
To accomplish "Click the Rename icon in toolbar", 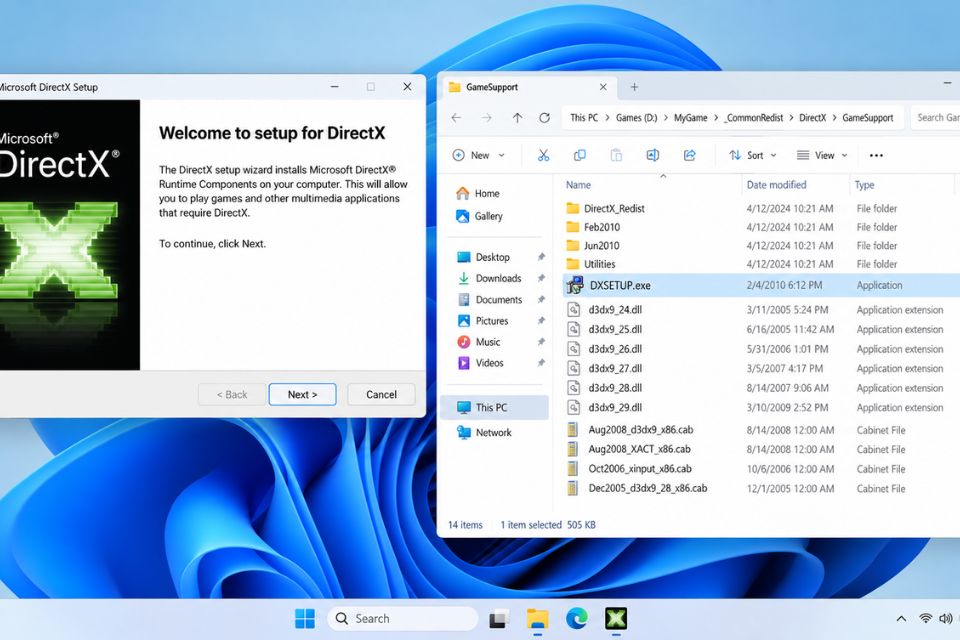I will pos(653,156).
